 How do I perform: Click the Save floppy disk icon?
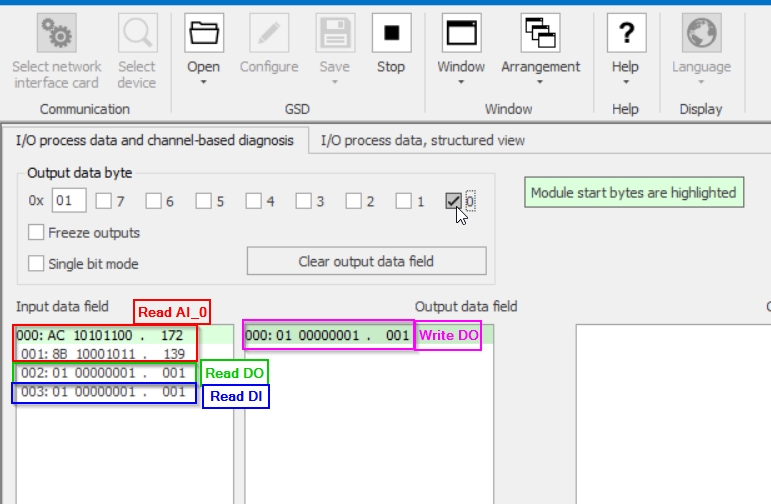(335, 33)
